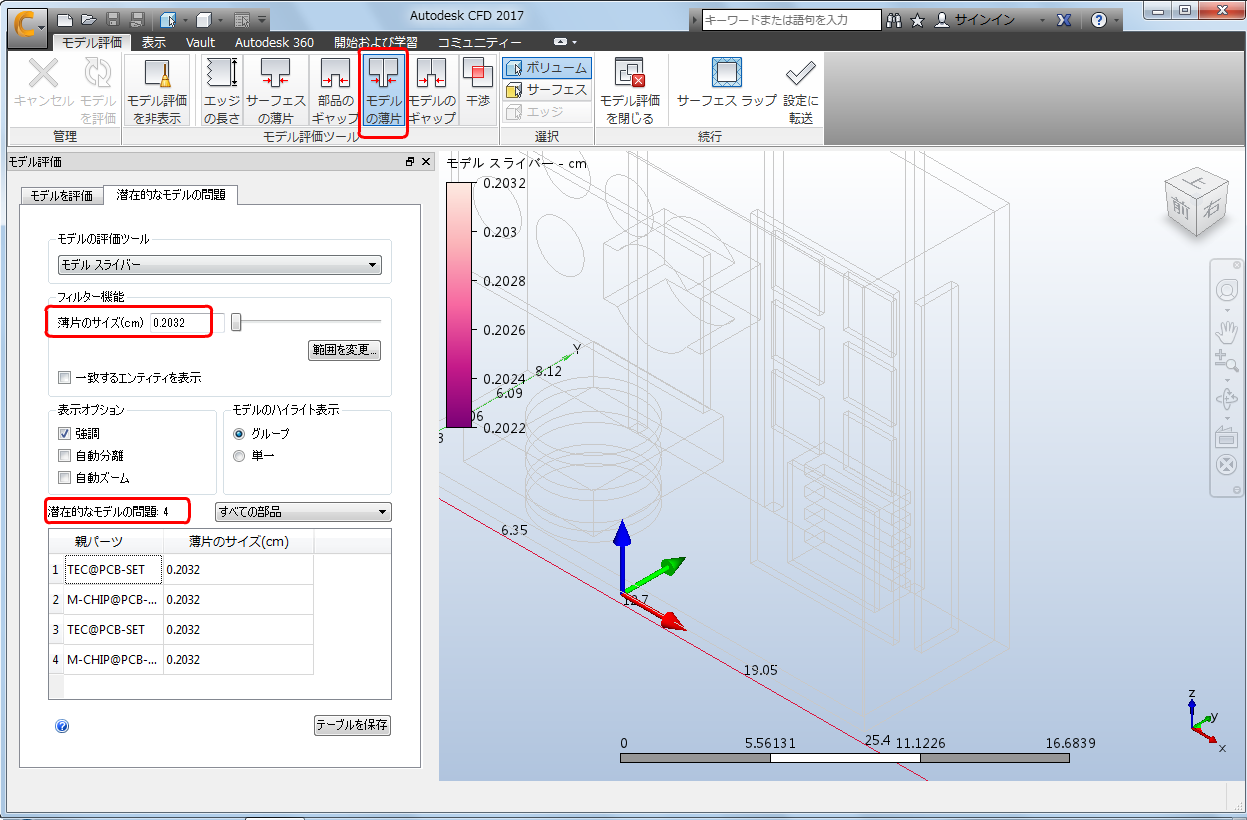Launch the サーフェス ラップ (surface wrap) tool

point(726,82)
